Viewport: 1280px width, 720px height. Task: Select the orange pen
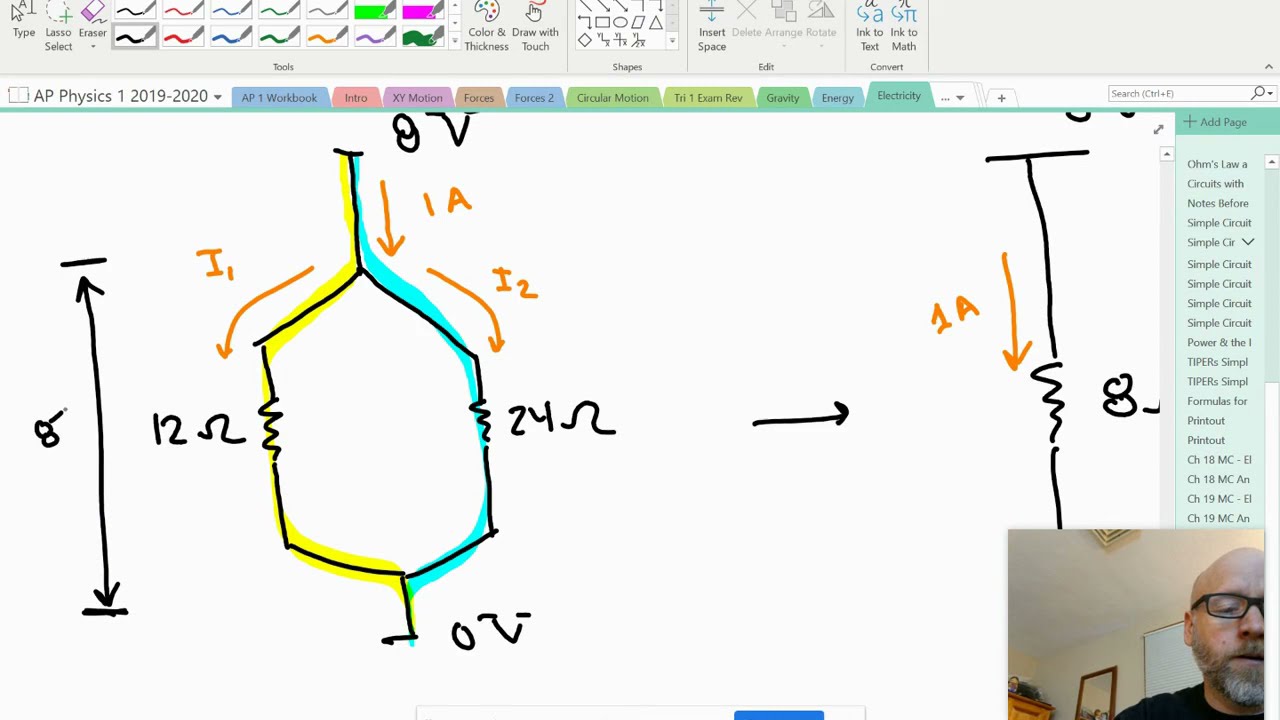326,38
